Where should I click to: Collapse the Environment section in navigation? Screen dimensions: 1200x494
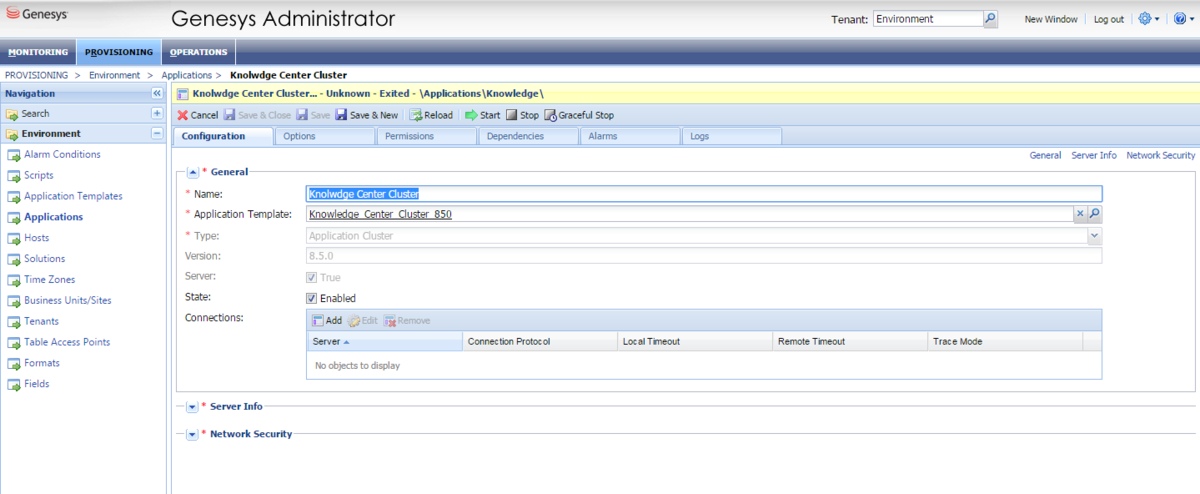(156, 133)
